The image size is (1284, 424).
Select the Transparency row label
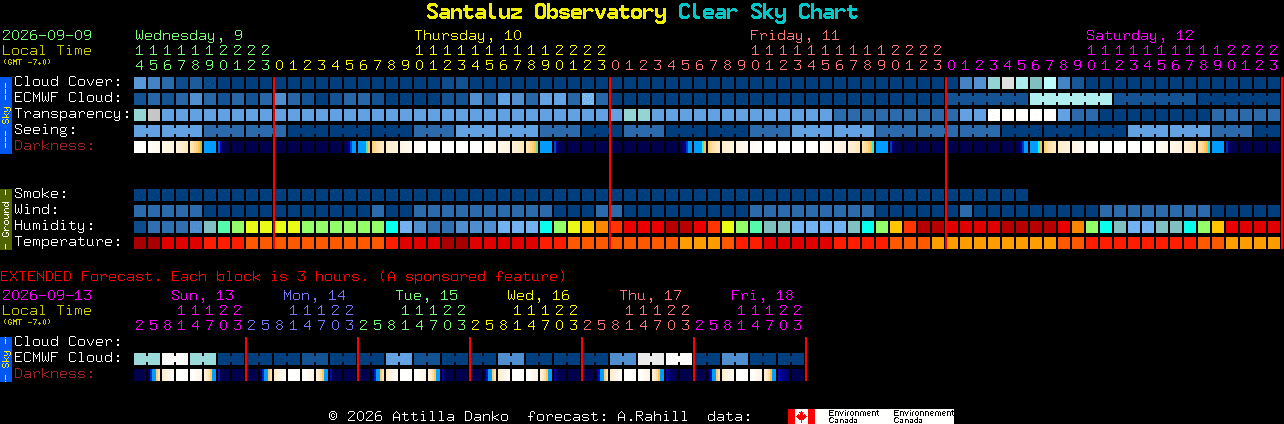72,114
